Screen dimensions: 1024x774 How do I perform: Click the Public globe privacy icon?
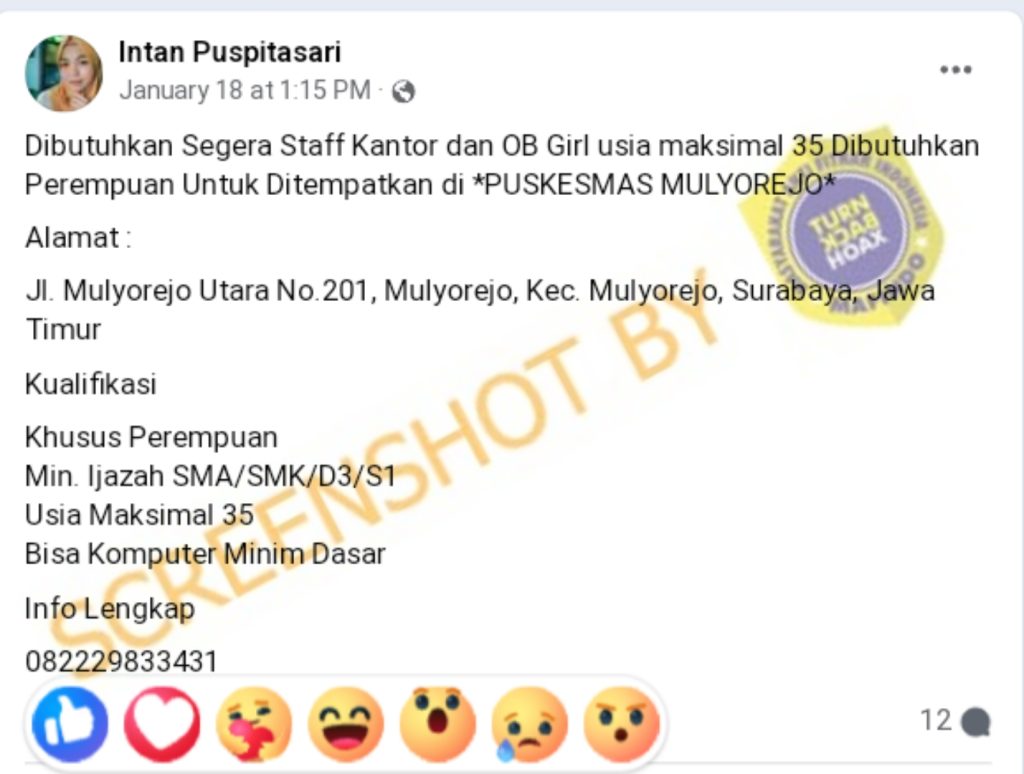[403, 91]
